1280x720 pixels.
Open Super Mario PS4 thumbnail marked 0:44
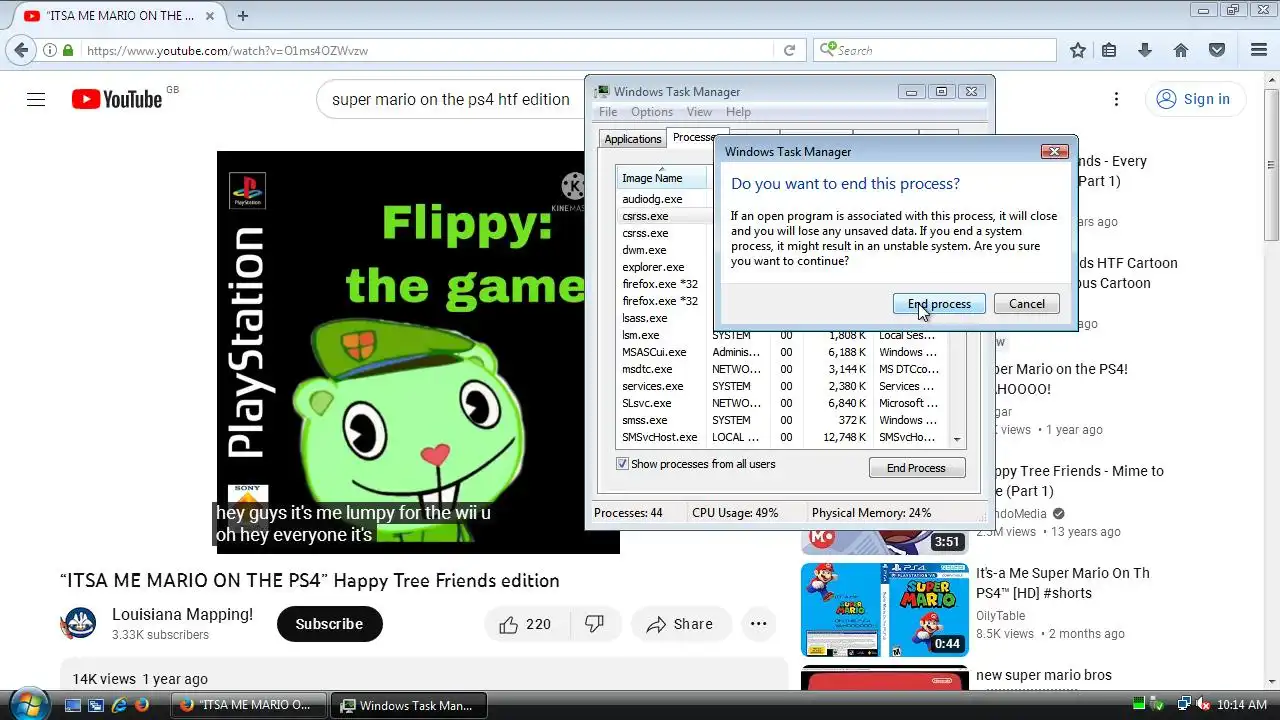pyautogui.click(x=885, y=609)
